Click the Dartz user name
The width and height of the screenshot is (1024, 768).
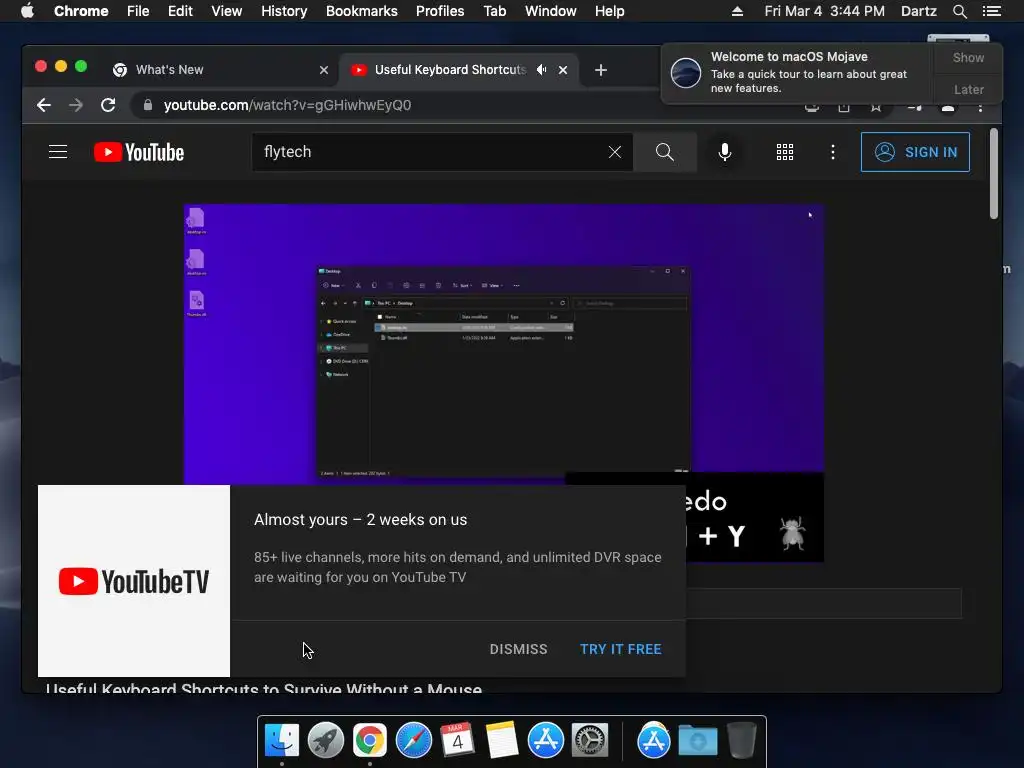tap(919, 11)
